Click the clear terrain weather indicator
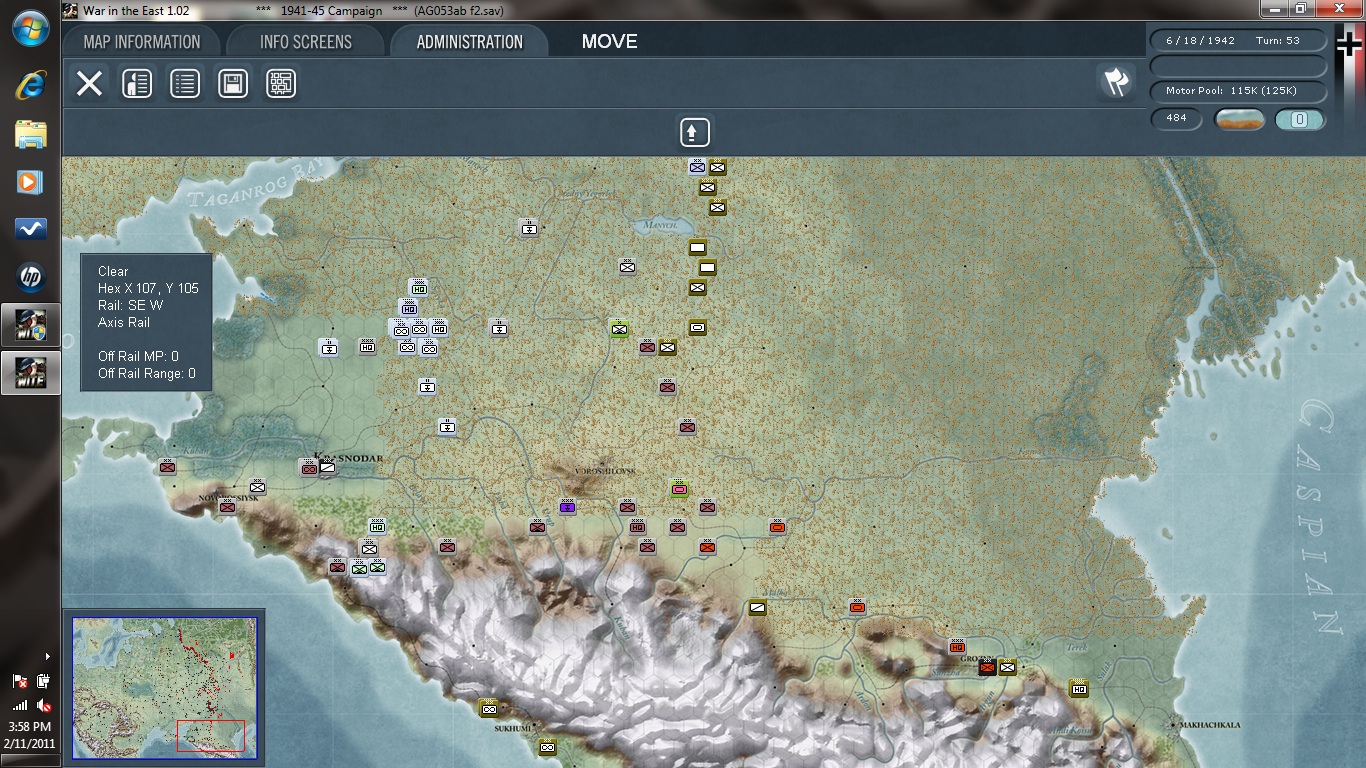1366x768 pixels. pos(1239,120)
